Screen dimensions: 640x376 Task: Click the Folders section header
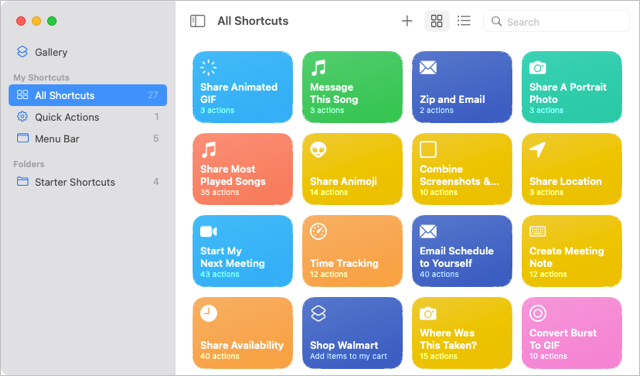(x=29, y=164)
